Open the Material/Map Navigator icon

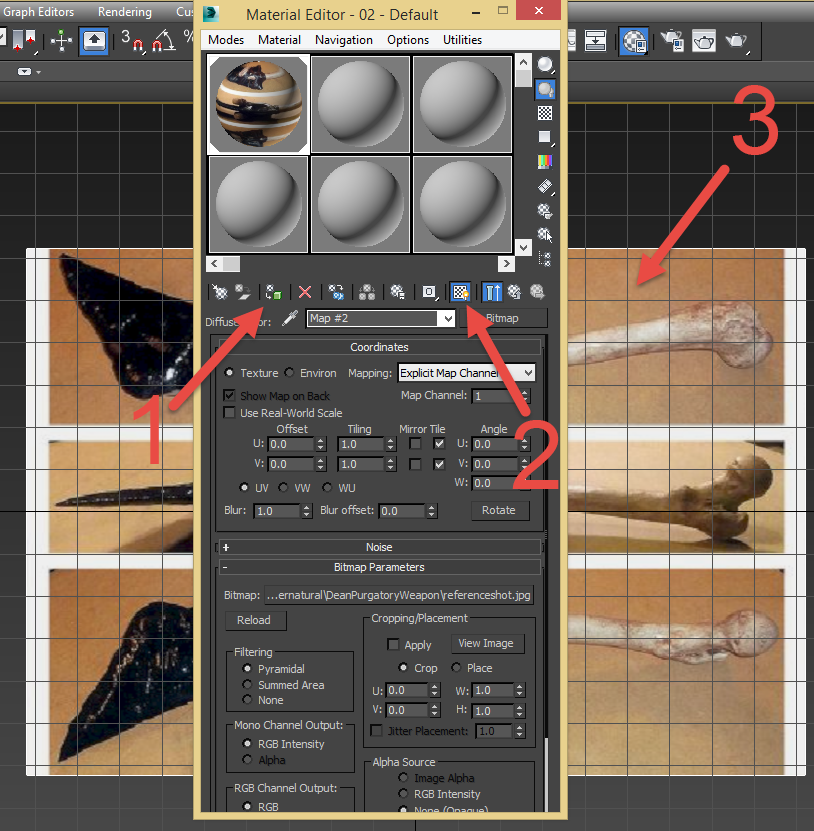point(545,259)
